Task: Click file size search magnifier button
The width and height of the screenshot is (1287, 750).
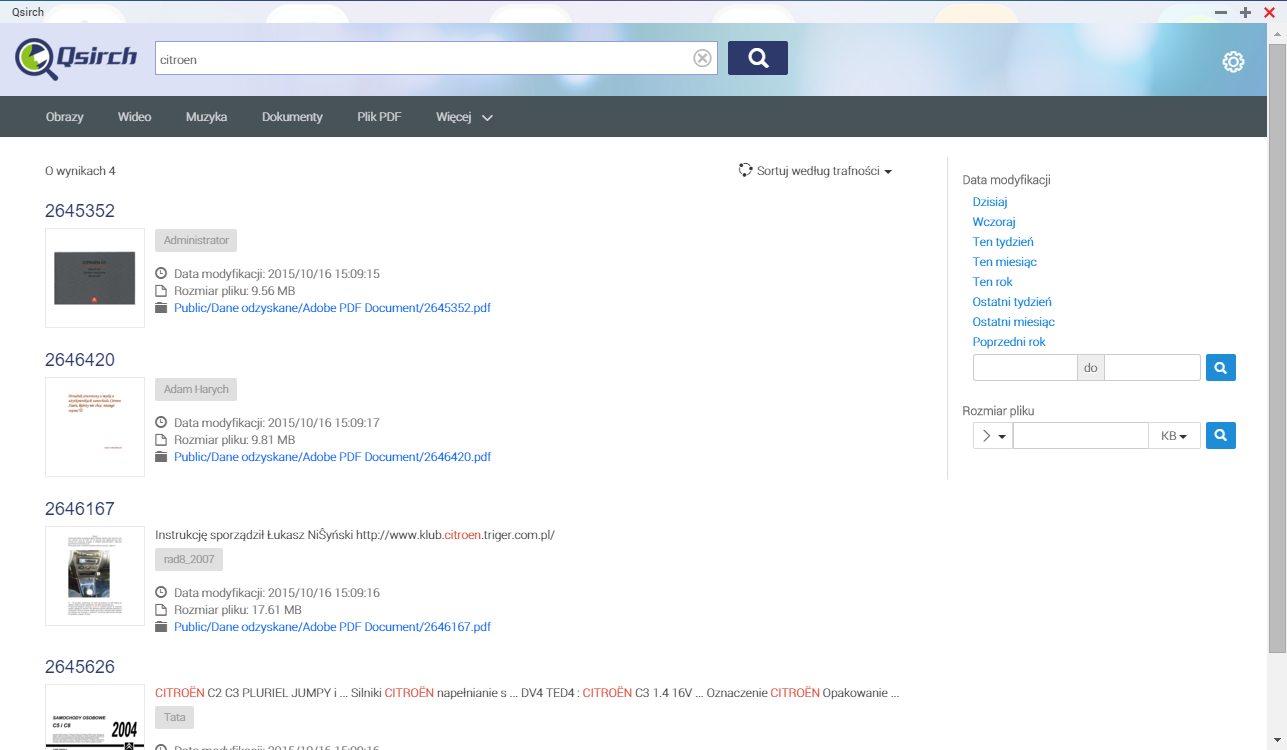Action: pyautogui.click(x=1220, y=436)
